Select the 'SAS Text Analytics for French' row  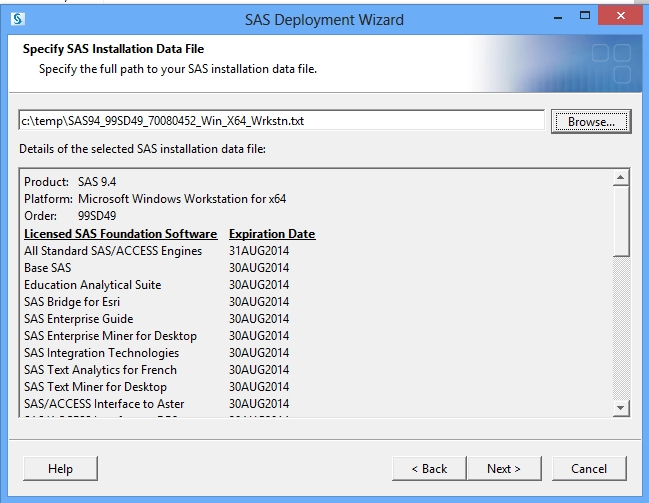point(156,370)
